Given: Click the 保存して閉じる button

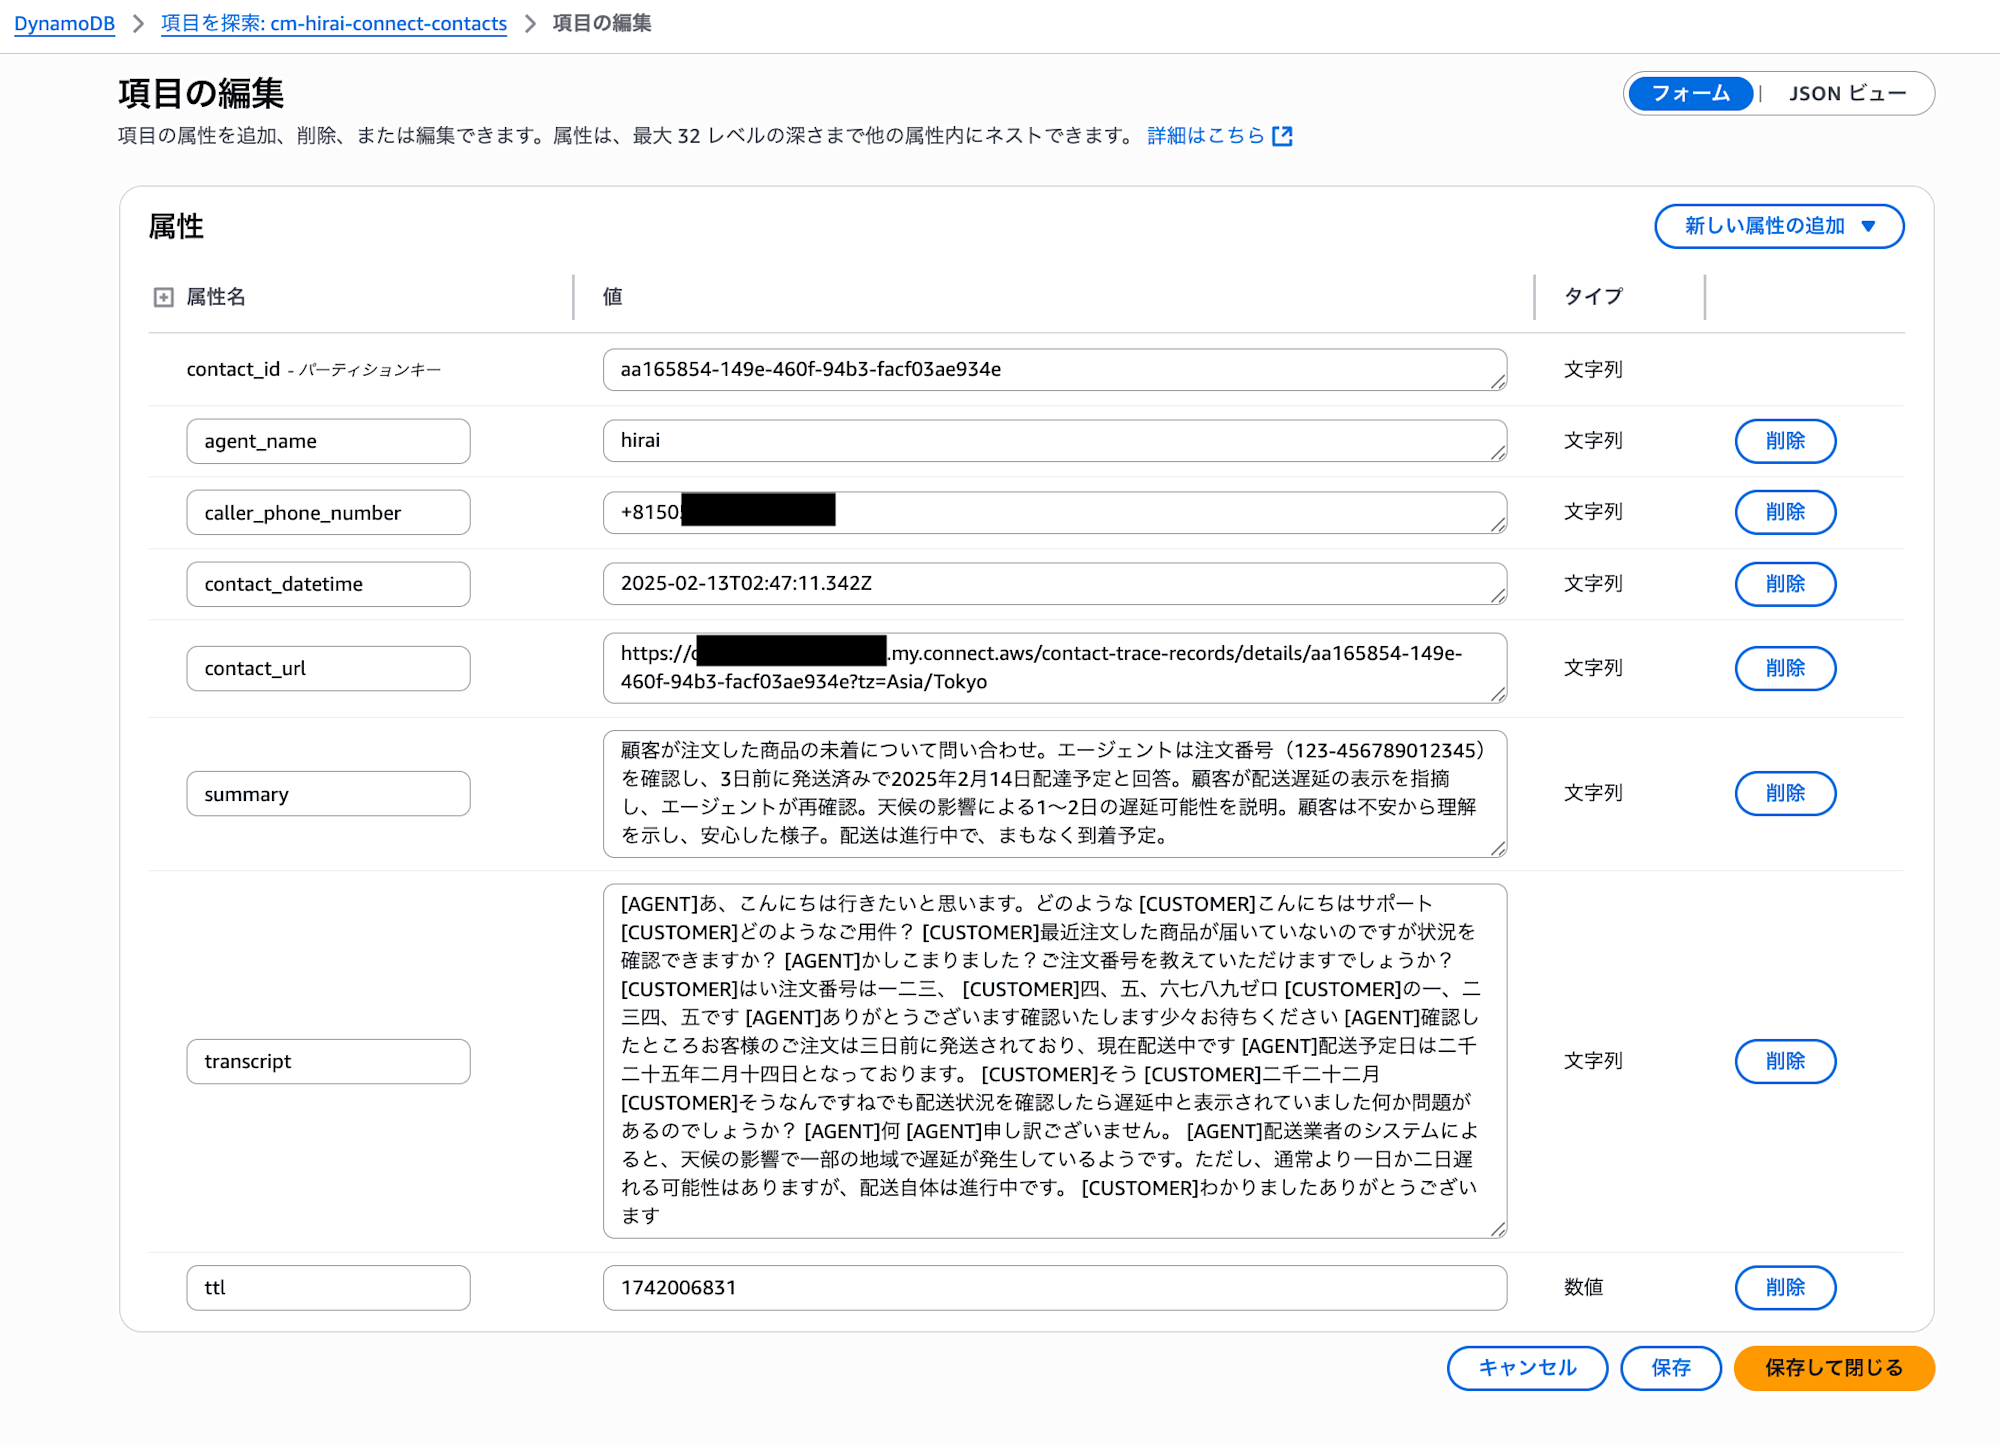Looking at the screenshot, I should tap(1834, 1368).
